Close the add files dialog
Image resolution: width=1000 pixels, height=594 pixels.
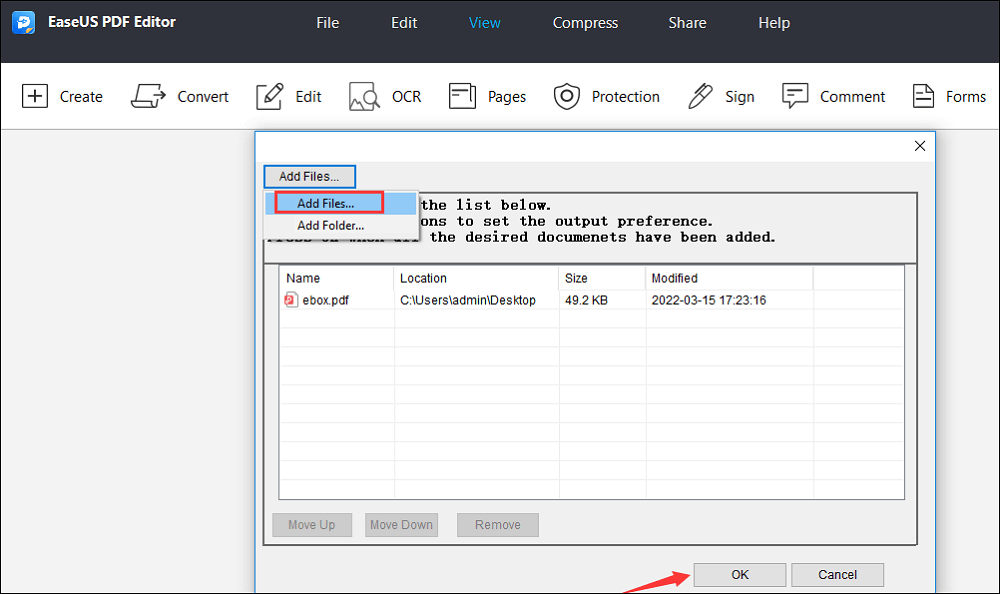point(920,146)
